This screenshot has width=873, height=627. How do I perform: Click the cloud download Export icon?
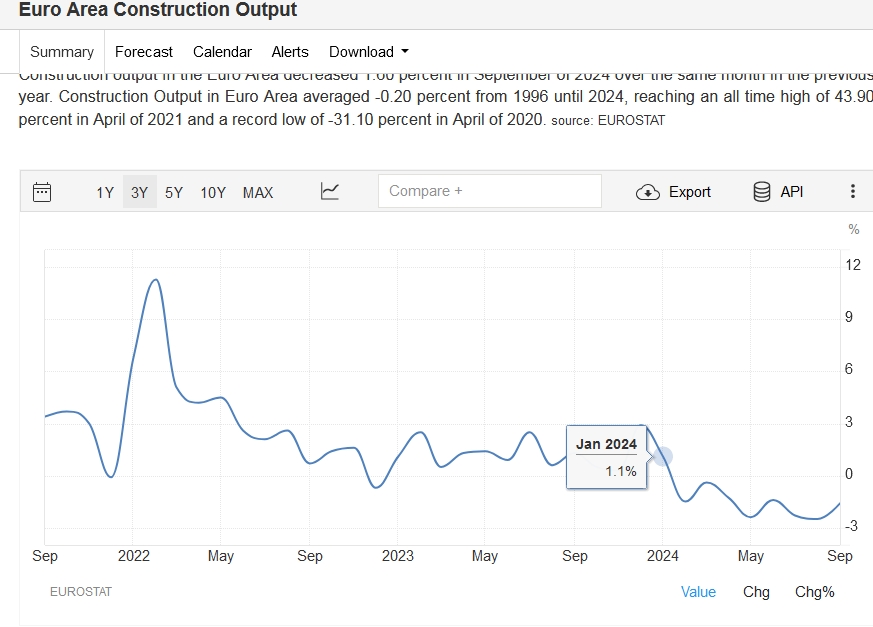tap(648, 192)
